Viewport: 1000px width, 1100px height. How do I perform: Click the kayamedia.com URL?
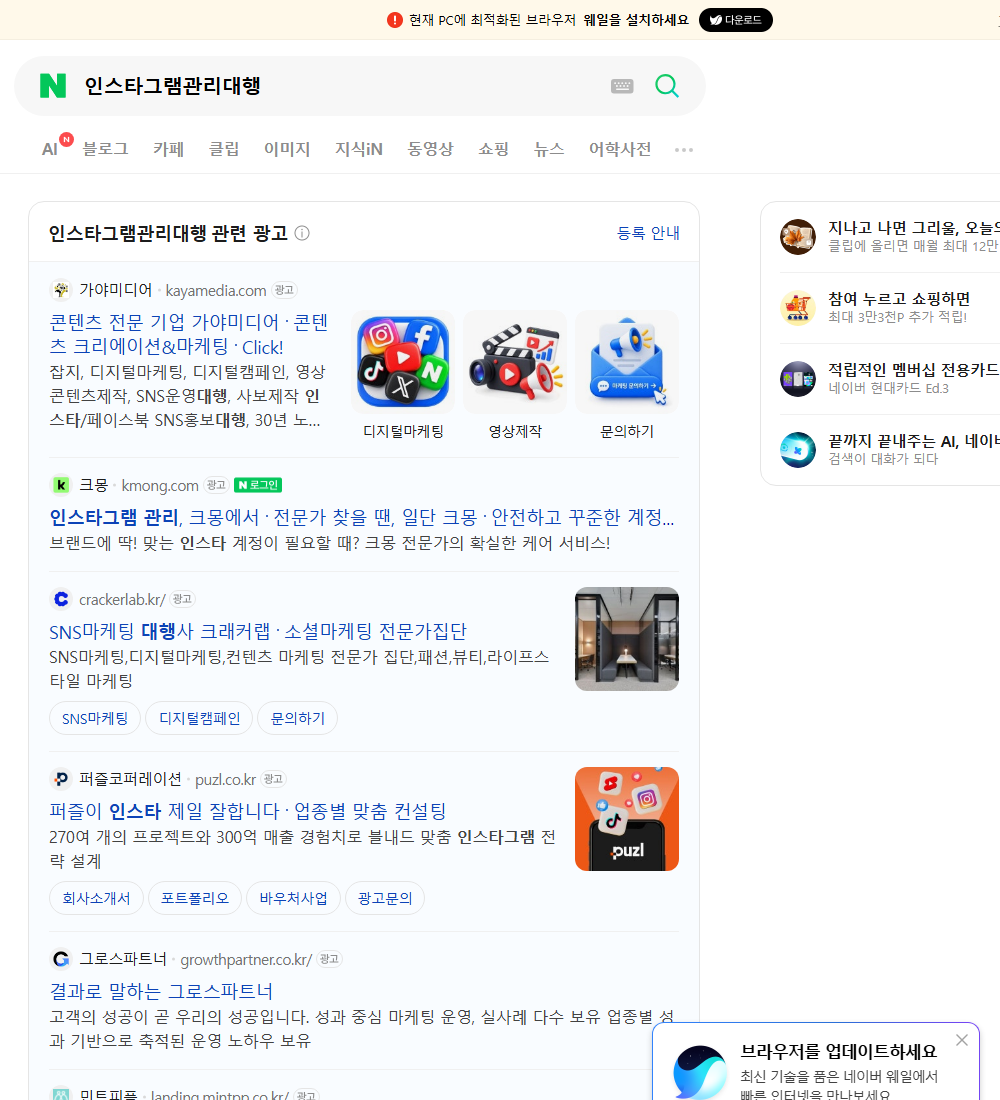pos(215,290)
